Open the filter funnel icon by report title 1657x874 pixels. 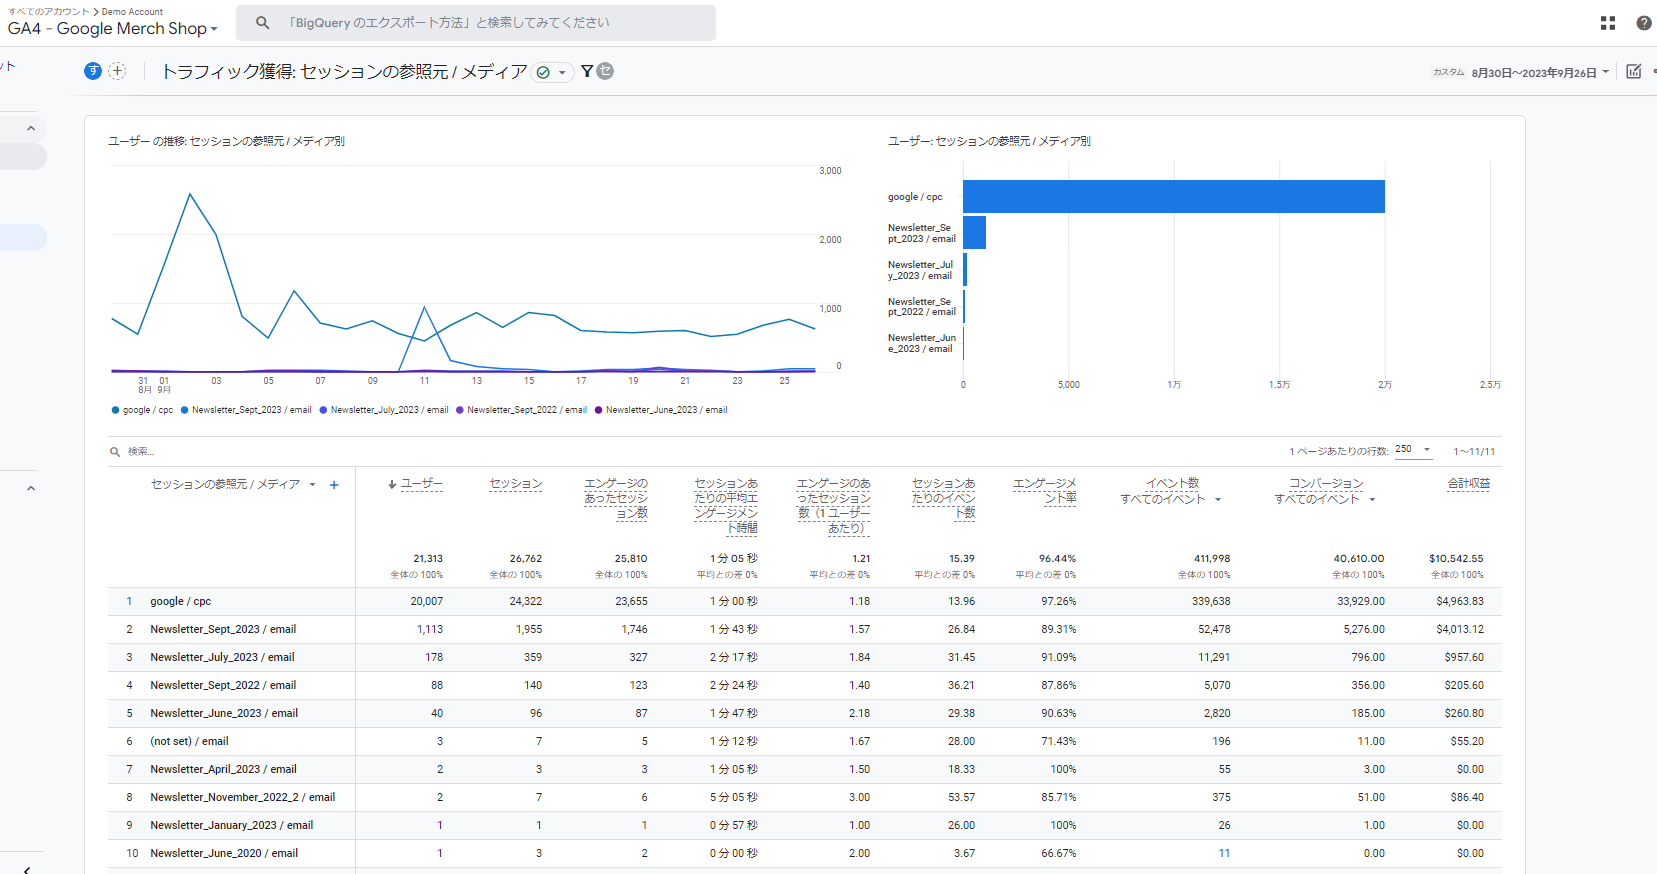coord(587,71)
